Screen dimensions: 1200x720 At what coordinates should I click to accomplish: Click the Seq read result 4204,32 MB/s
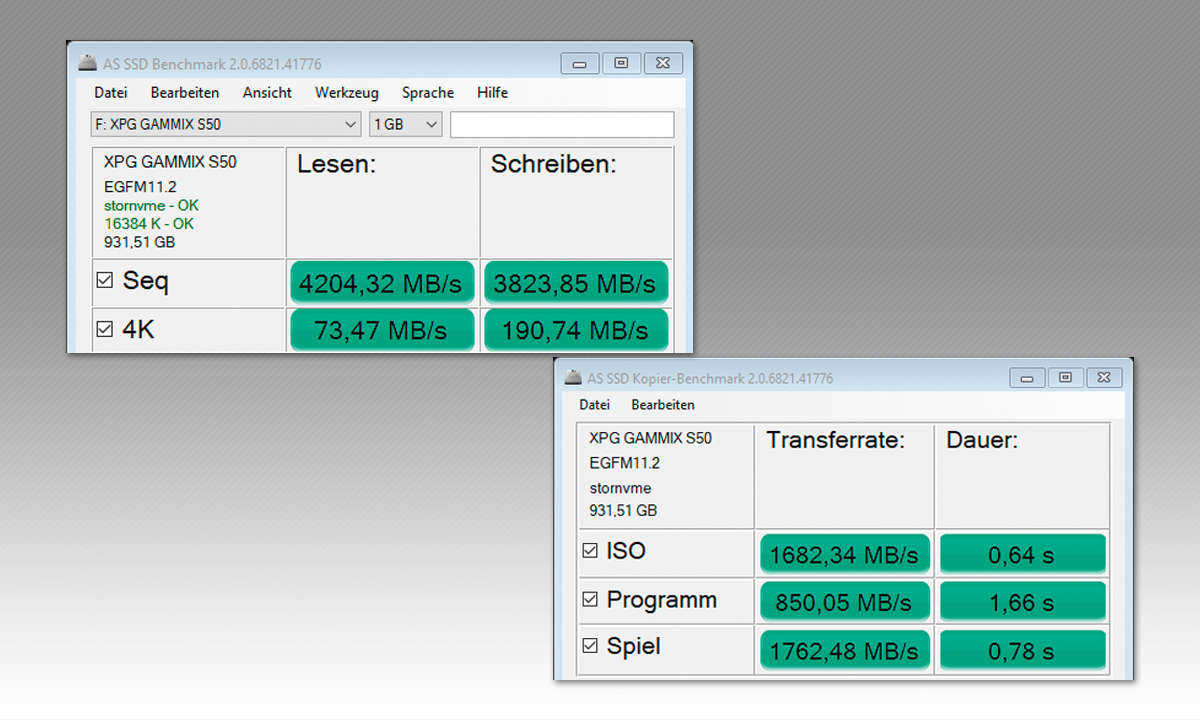(381, 284)
